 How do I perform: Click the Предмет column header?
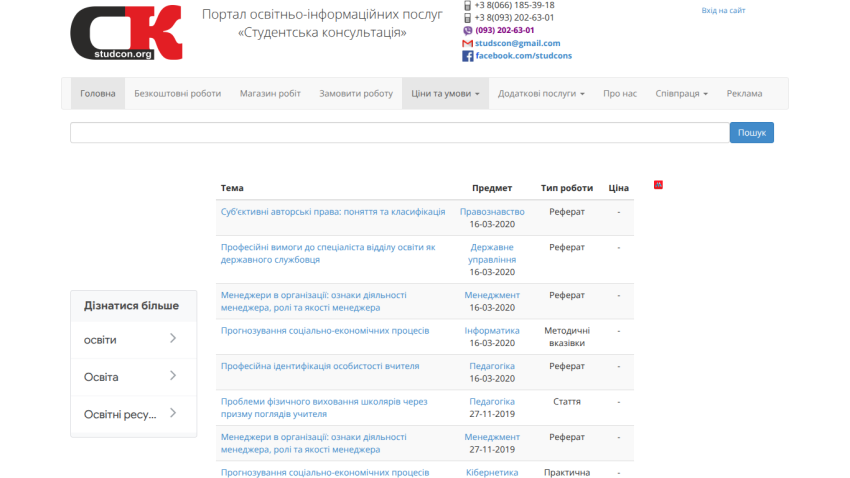pos(492,188)
